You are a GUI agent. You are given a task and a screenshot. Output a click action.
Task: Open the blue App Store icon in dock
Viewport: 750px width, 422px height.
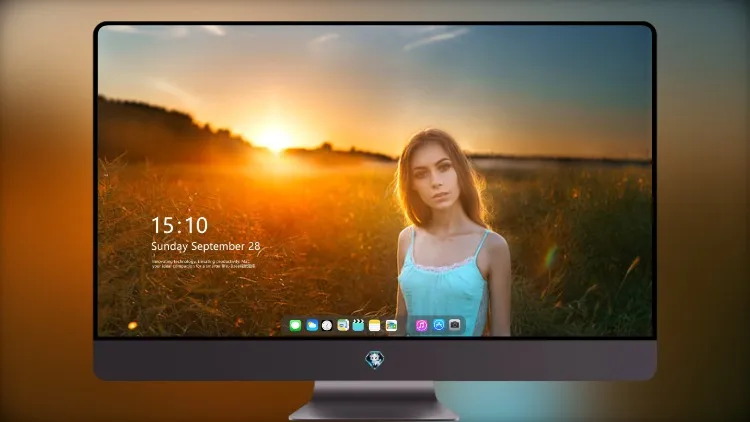click(439, 325)
